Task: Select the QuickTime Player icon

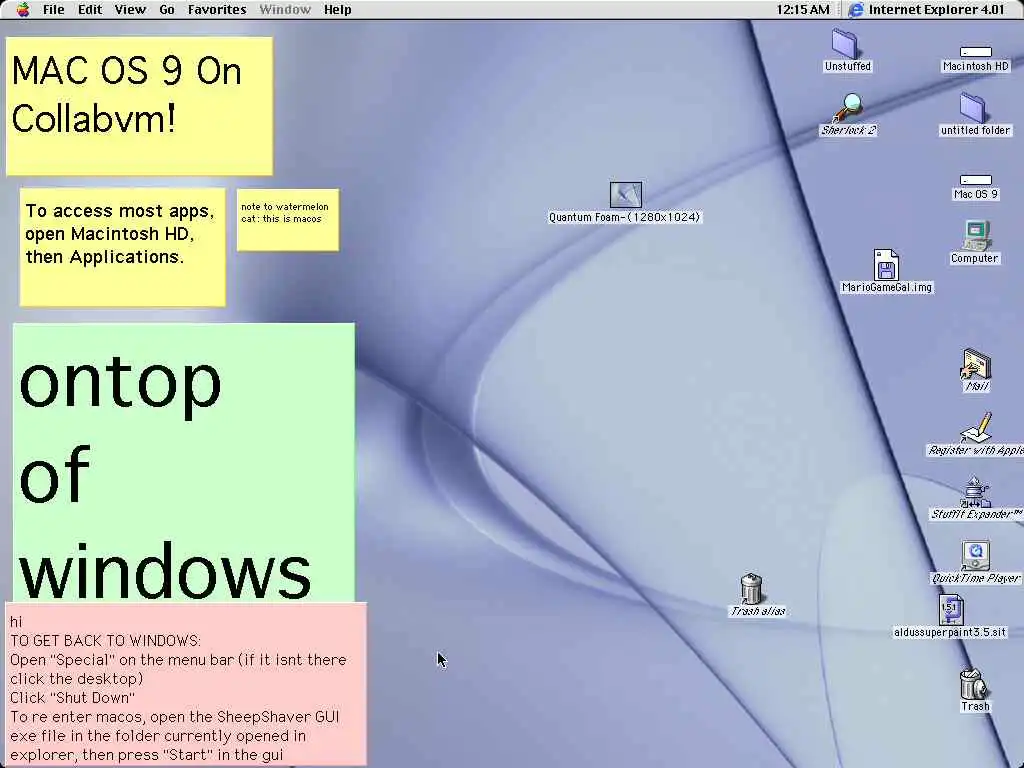Action: click(x=976, y=555)
